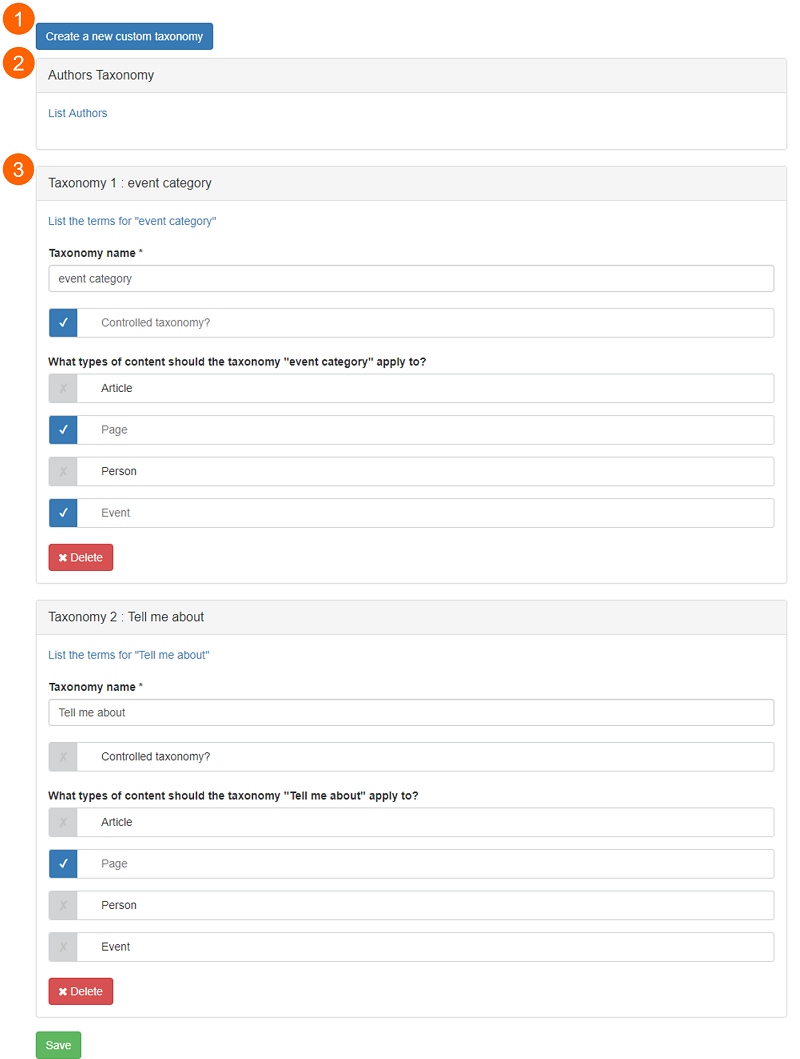This screenshot has width=800, height=1059.
Task: Enable Controlled taxonomy for Tell me about
Action: tap(63, 756)
